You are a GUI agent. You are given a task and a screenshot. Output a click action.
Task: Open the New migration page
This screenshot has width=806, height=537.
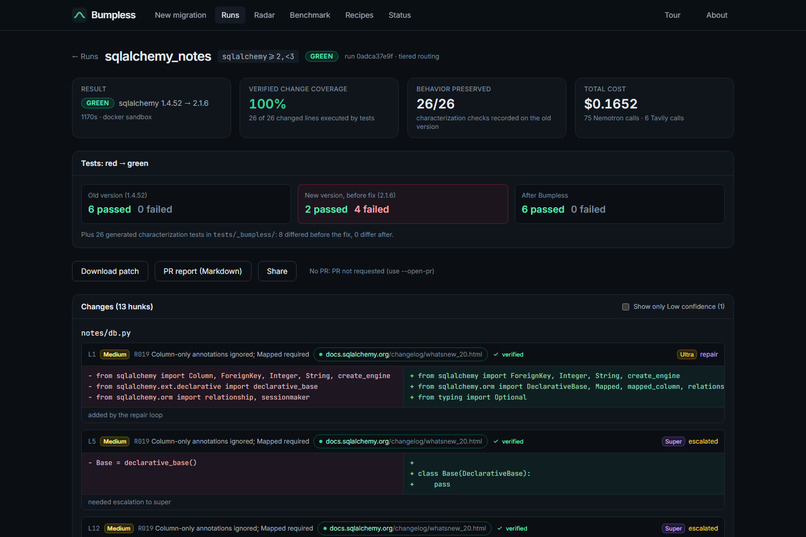[x=180, y=15]
